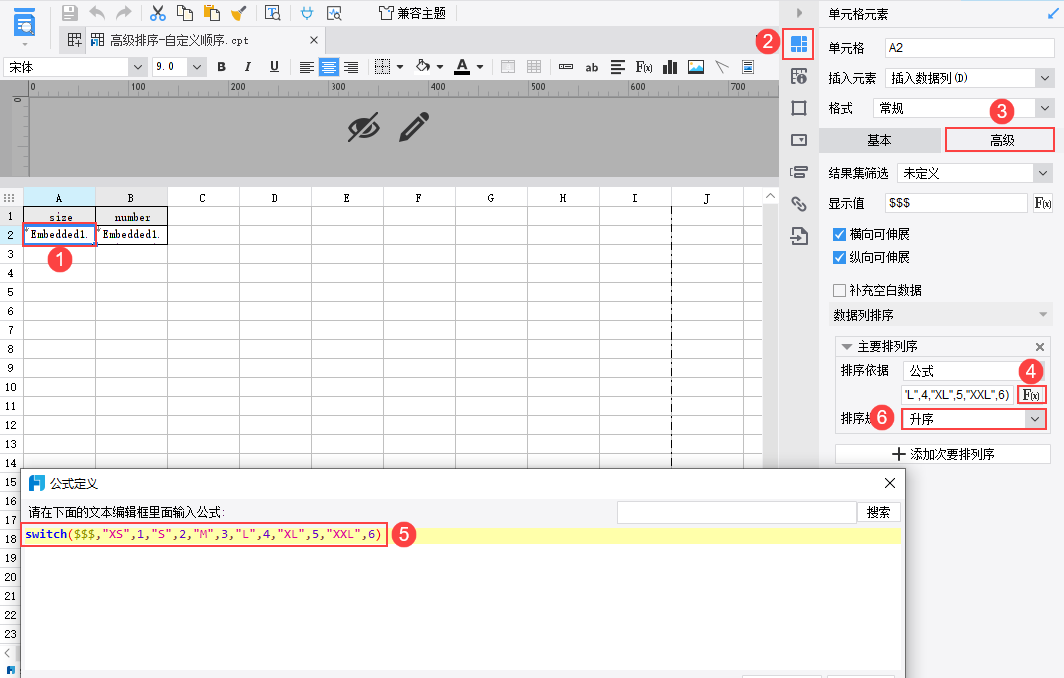Open the 宋体 font family dropdown
Screen dimensions: 1064x678
coord(138,67)
